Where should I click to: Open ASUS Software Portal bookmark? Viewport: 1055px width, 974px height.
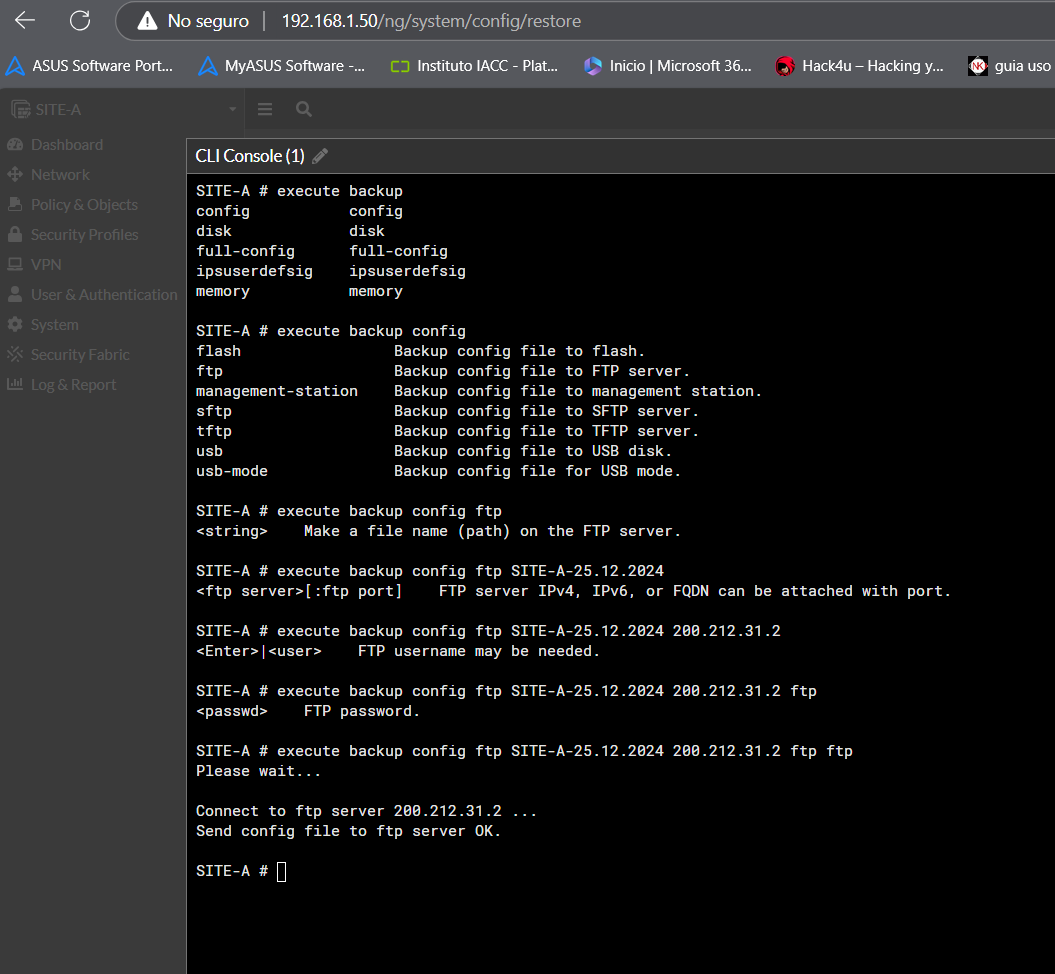[90, 66]
